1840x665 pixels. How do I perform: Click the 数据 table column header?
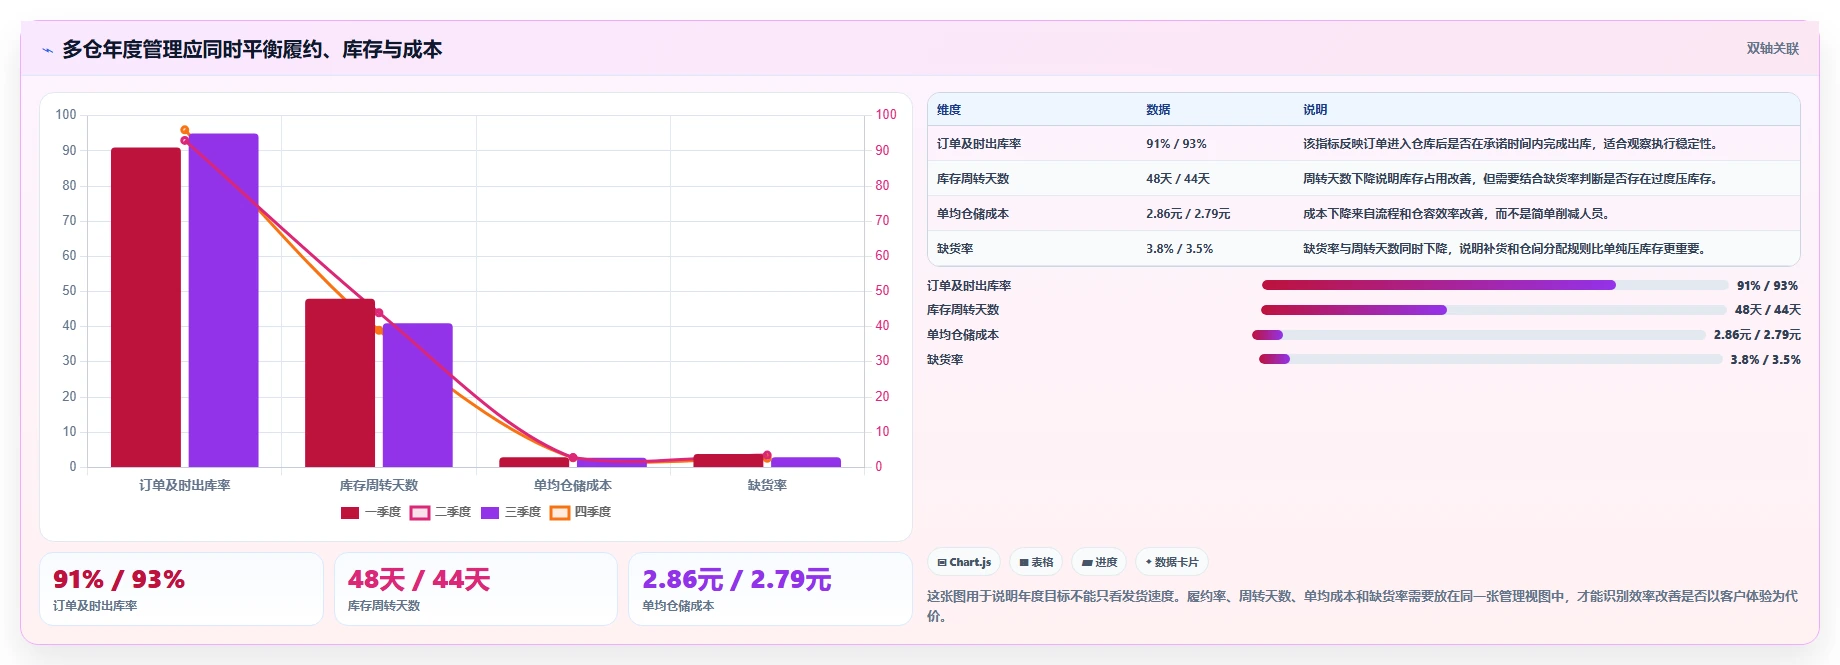pos(1158,110)
